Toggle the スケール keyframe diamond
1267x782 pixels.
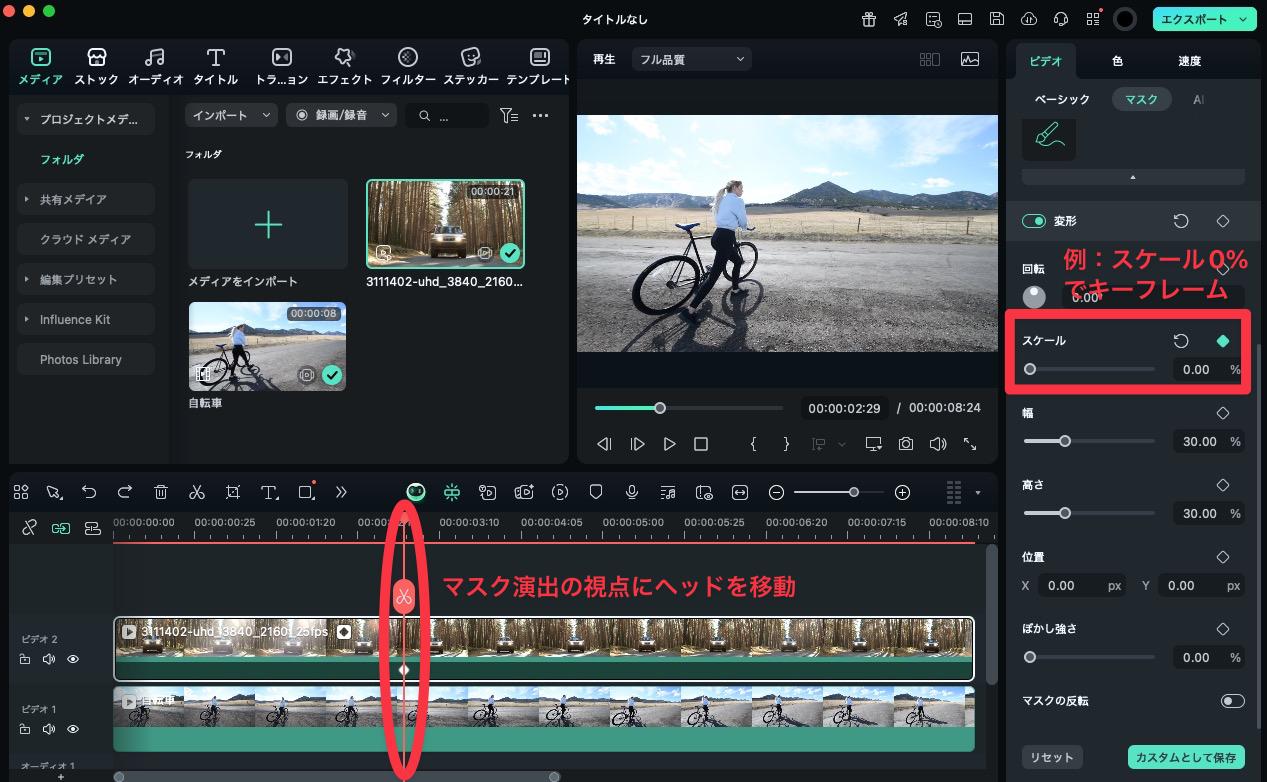pos(1222,341)
